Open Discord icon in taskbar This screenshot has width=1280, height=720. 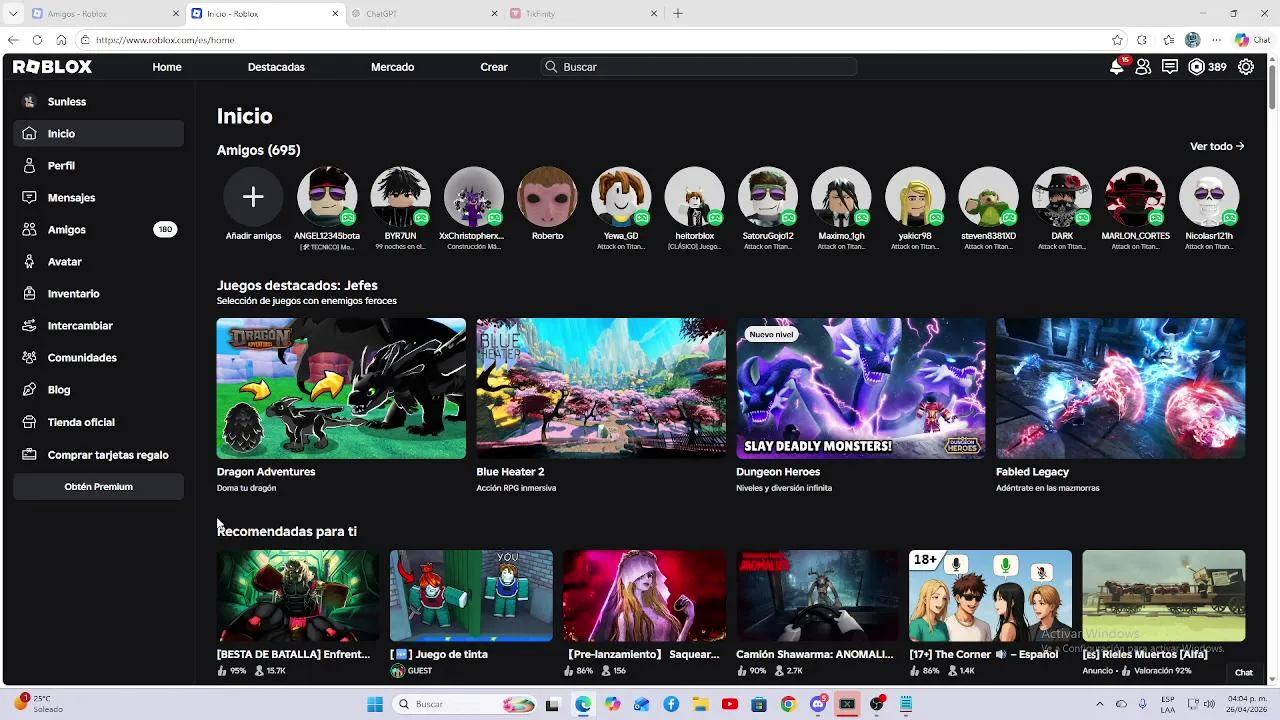pyautogui.click(x=818, y=704)
